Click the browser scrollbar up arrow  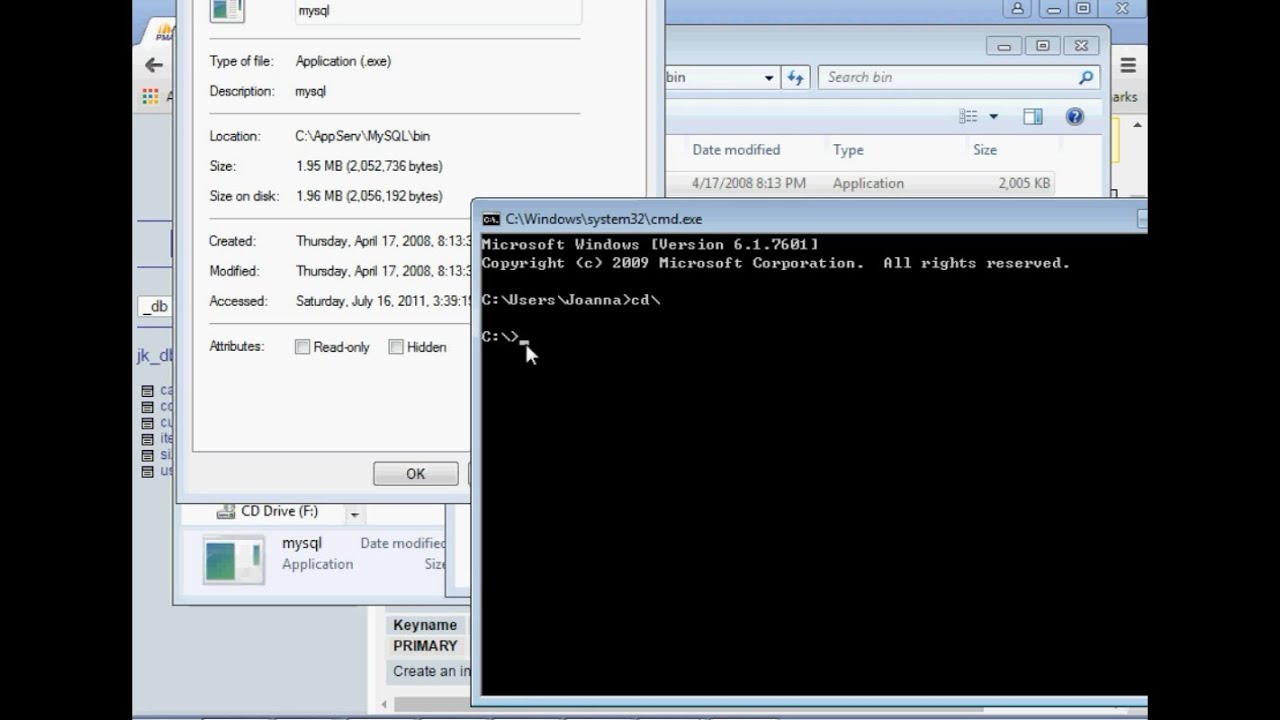click(1138, 126)
